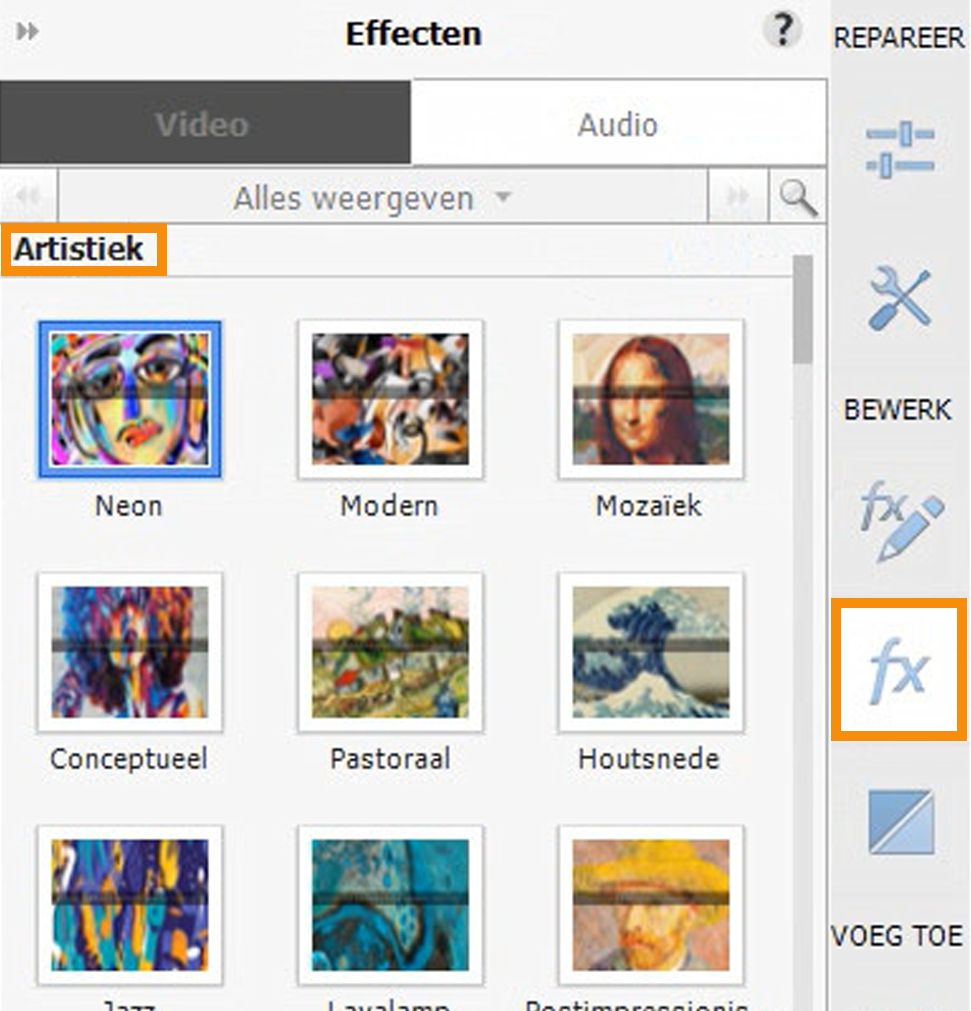The width and height of the screenshot is (971, 1011).
Task: Select the Neon effect thumbnail
Action: coord(130,399)
